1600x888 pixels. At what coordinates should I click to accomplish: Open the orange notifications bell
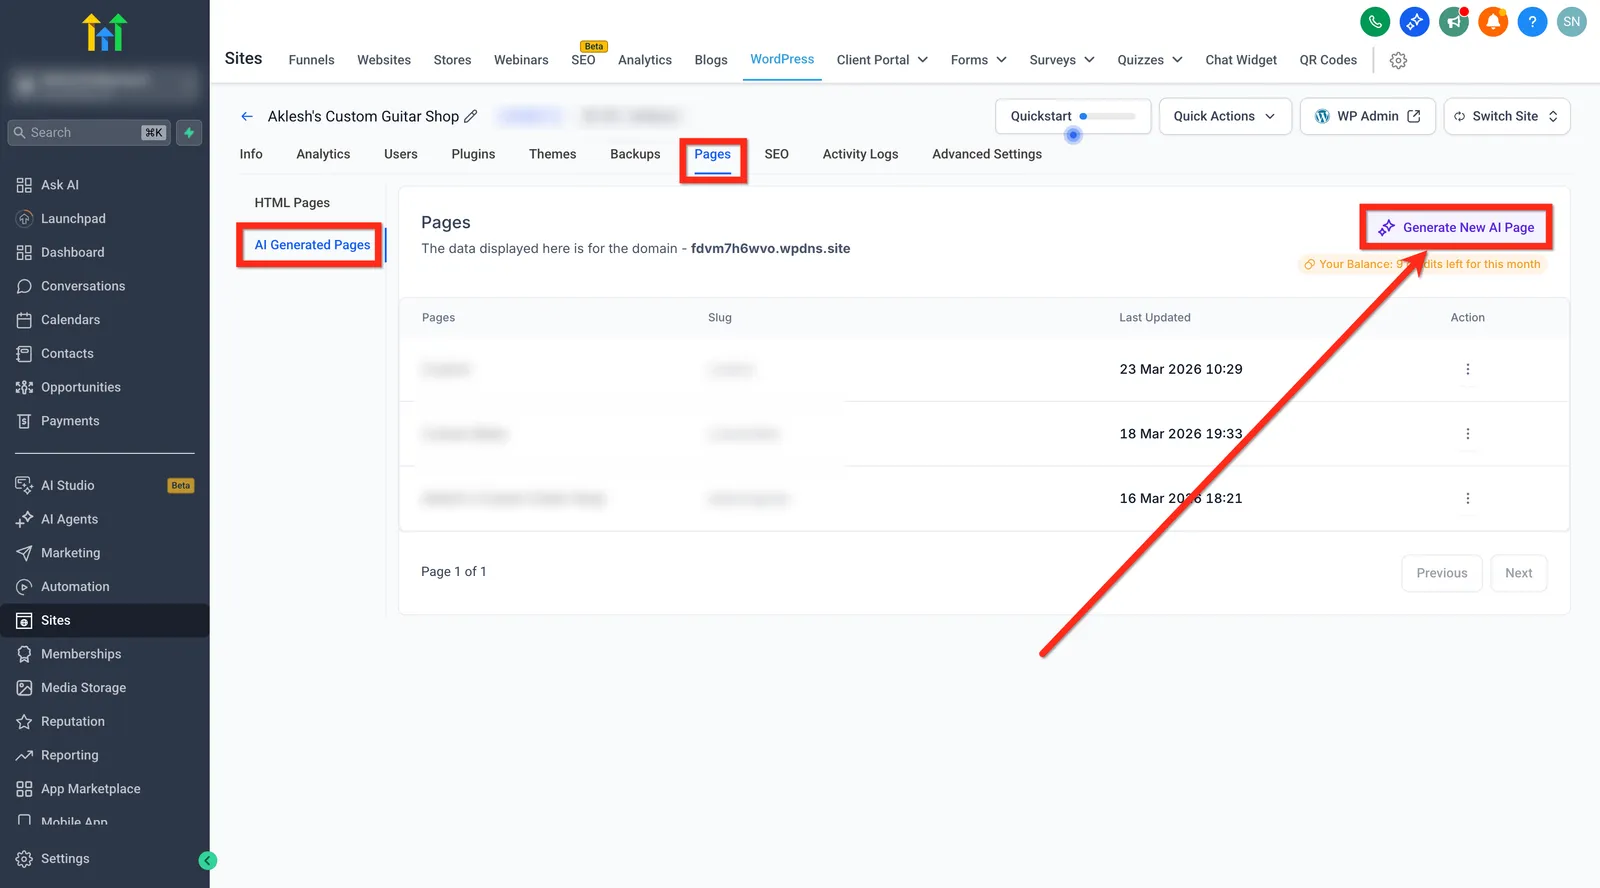(1493, 21)
